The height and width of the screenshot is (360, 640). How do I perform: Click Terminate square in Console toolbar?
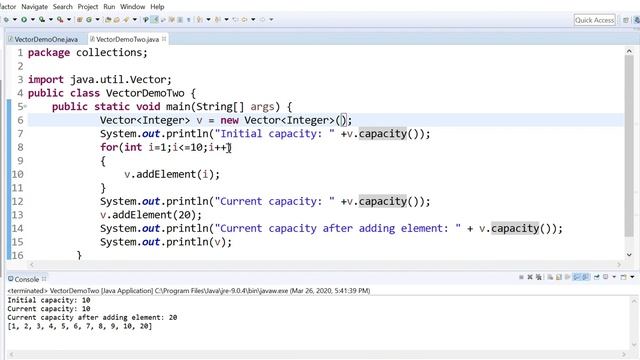(521, 277)
